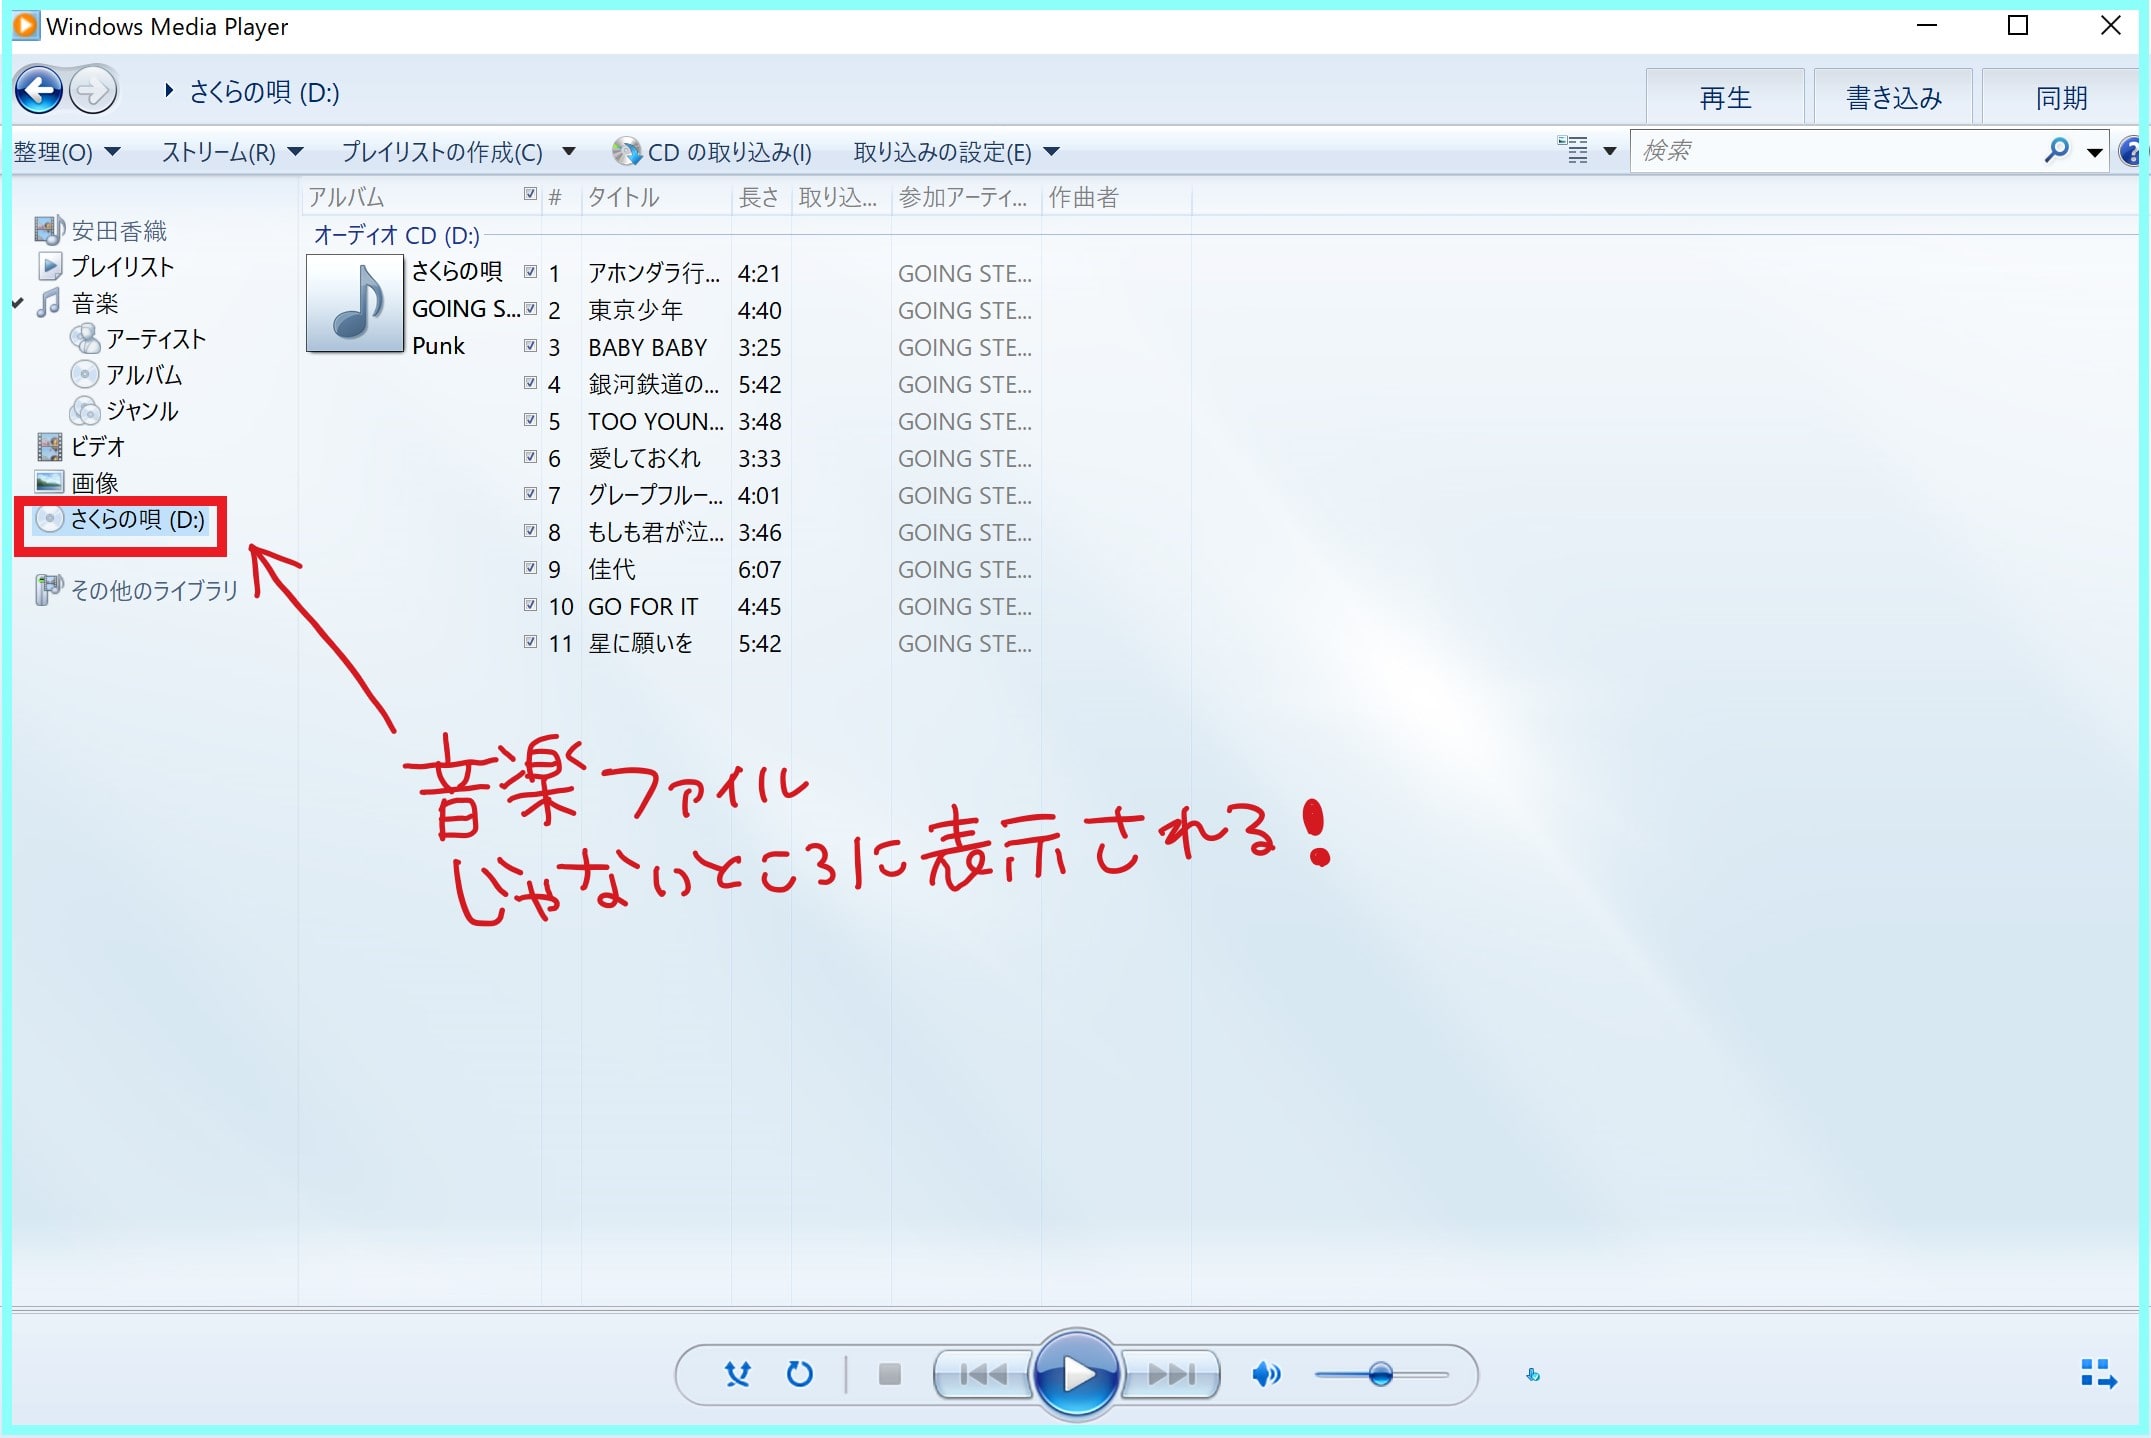The image size is (2151, 1438).
Task: Switch to the 再生 tab
Action: tap(1725, 97)
